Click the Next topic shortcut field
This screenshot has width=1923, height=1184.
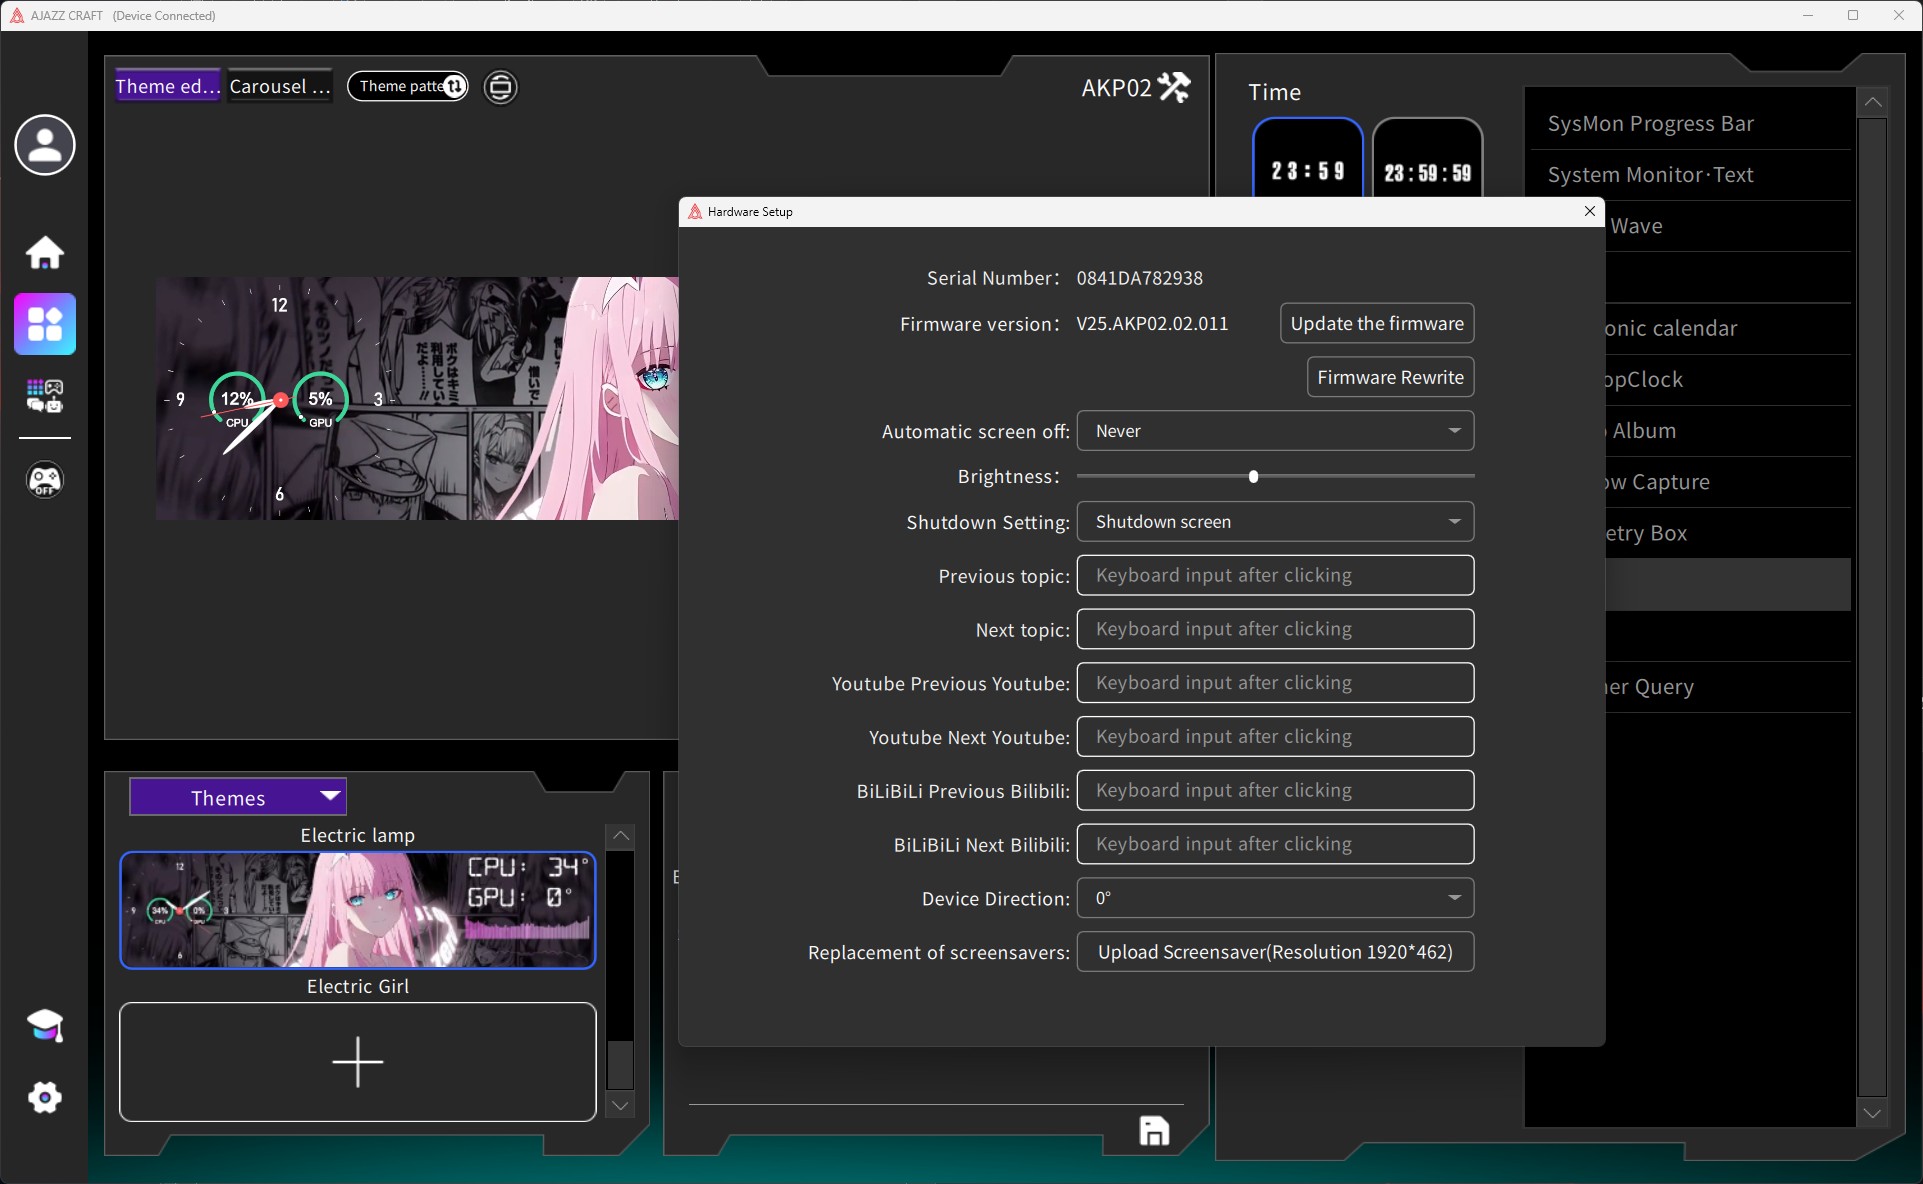coord(1275,630)
